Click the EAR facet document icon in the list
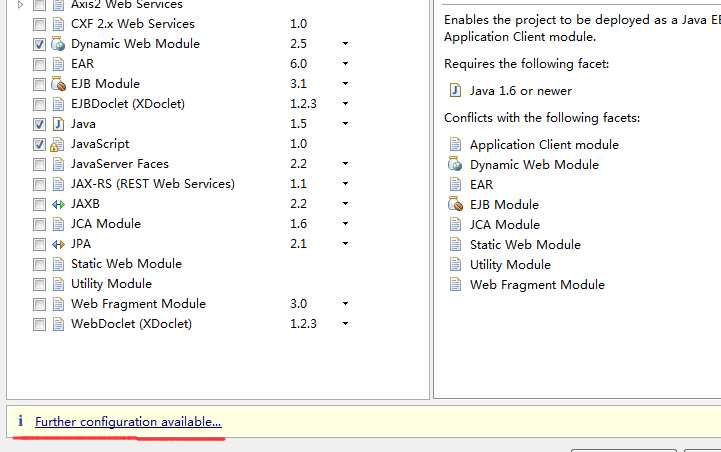The image size is (721, 452). (x=58, y=64)
